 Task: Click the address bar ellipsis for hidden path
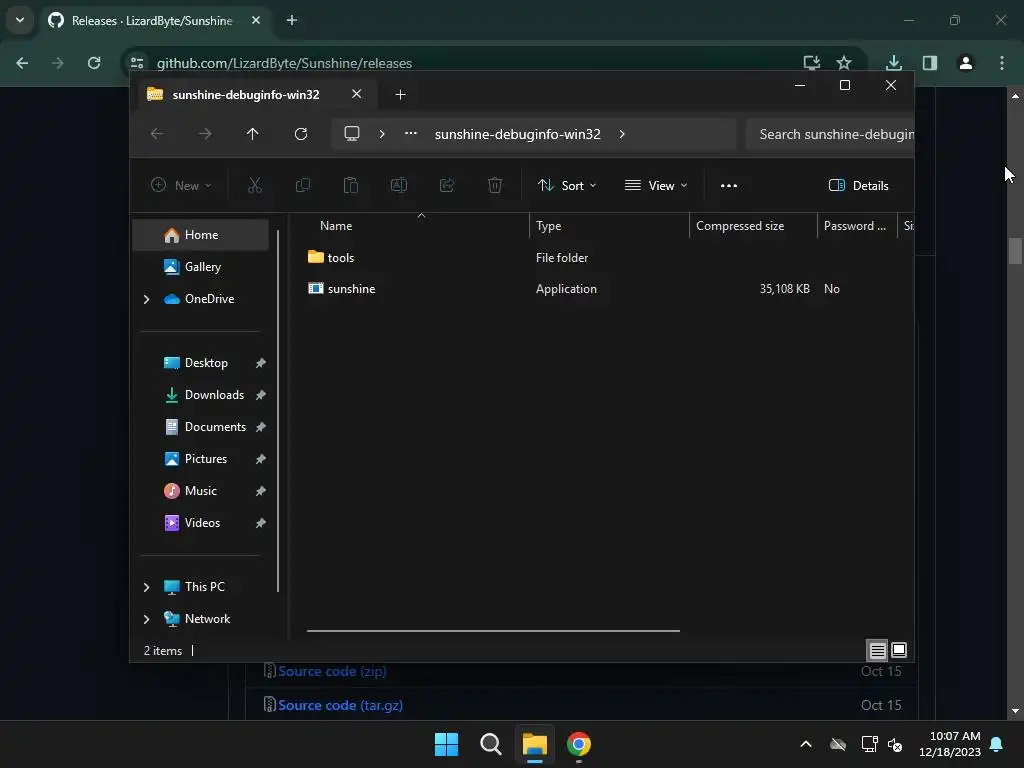coord(411,133)
